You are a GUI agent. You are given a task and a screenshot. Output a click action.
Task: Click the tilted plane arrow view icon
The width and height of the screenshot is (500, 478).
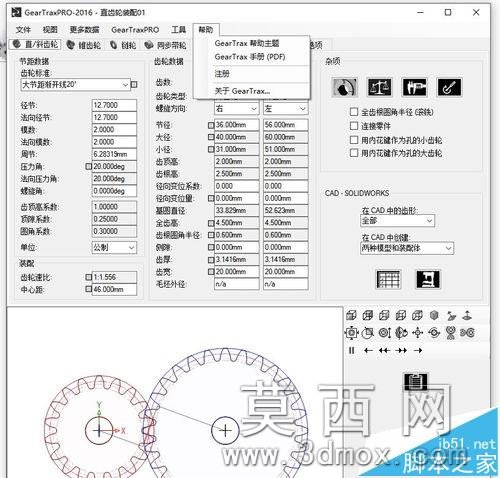tap(451, 315)
